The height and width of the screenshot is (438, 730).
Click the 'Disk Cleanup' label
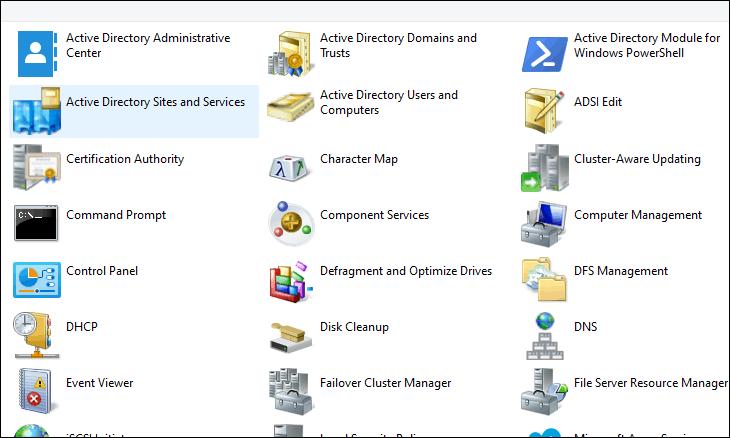(x=354, y=327)
